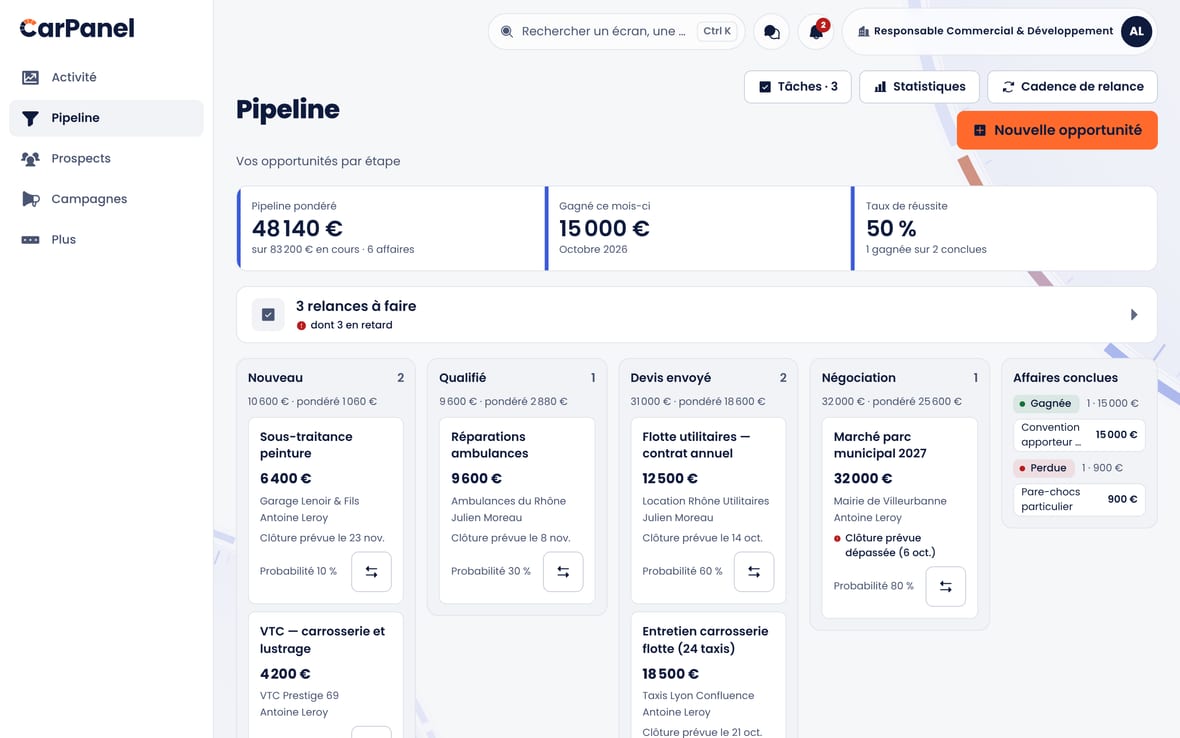
Task: Click the Nouveau column header
Action: tap(275, 378)
